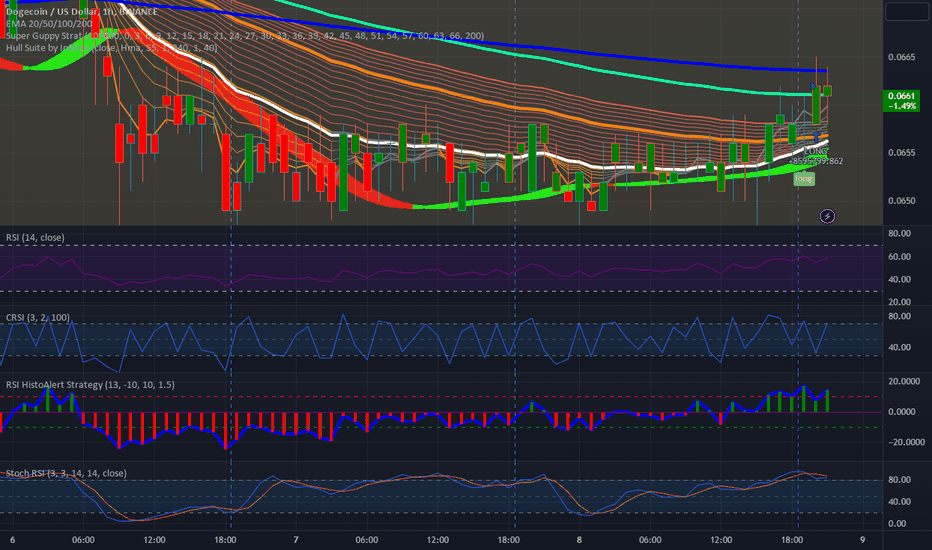Click the 0.00 level on Stoch RSI axis
Viewport: 932px width, 550px height.
pos(897,524)
